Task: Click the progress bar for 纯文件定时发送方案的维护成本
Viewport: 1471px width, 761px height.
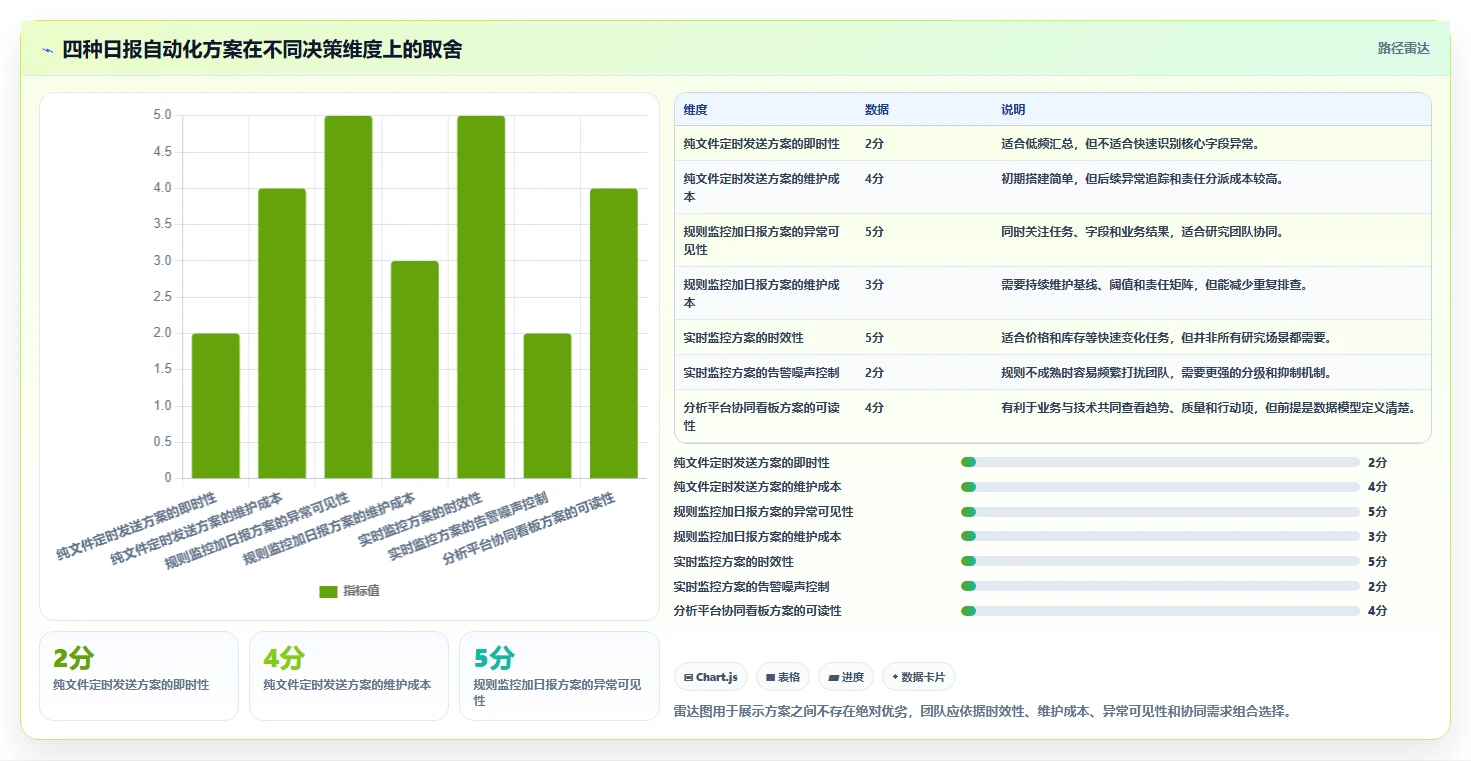Action: (x=1160, y=487)
